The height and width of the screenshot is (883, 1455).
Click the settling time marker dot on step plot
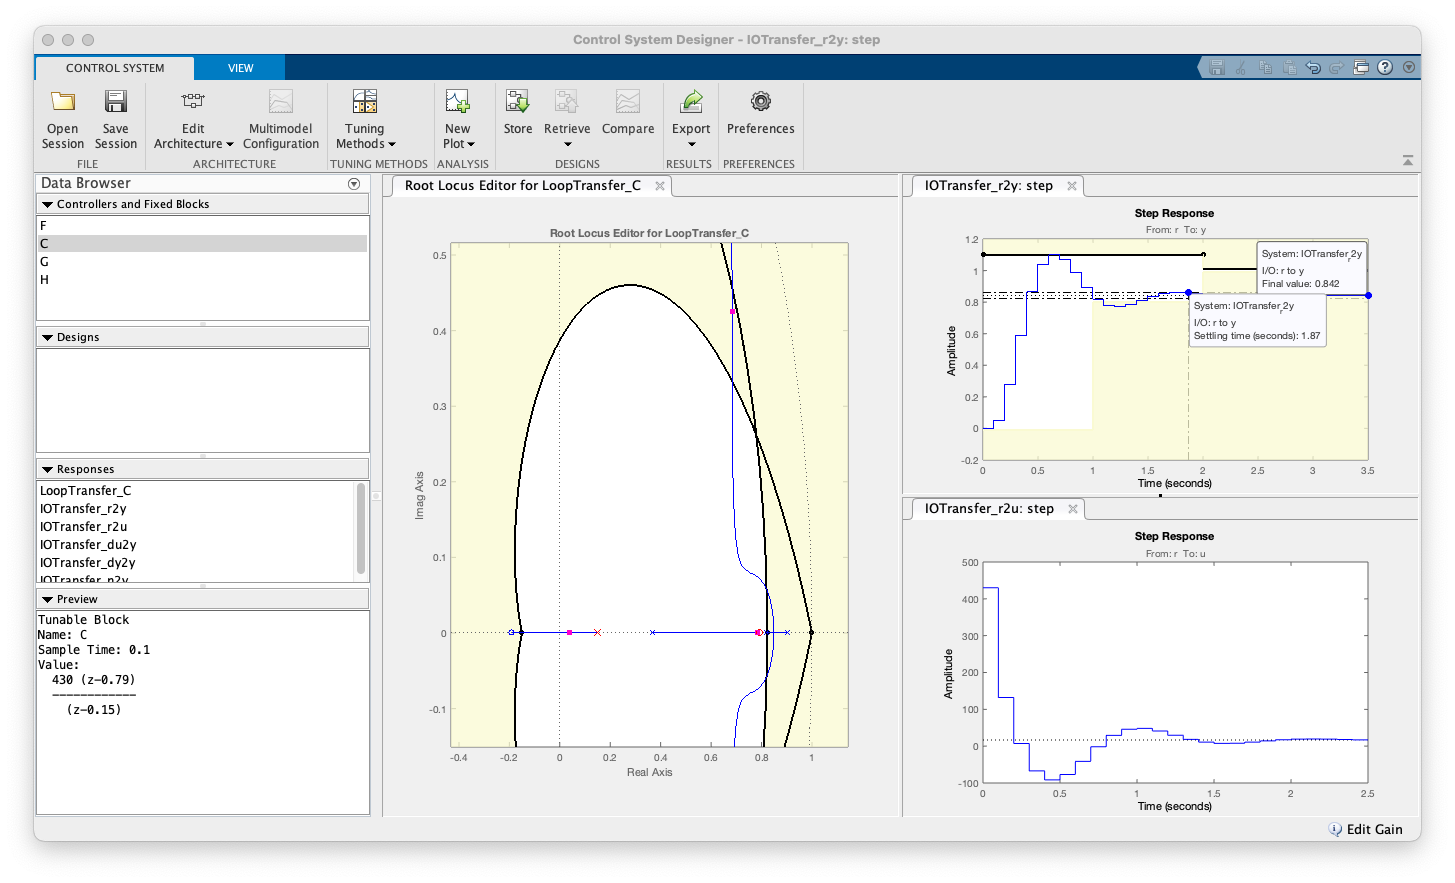coord(1188,293)
